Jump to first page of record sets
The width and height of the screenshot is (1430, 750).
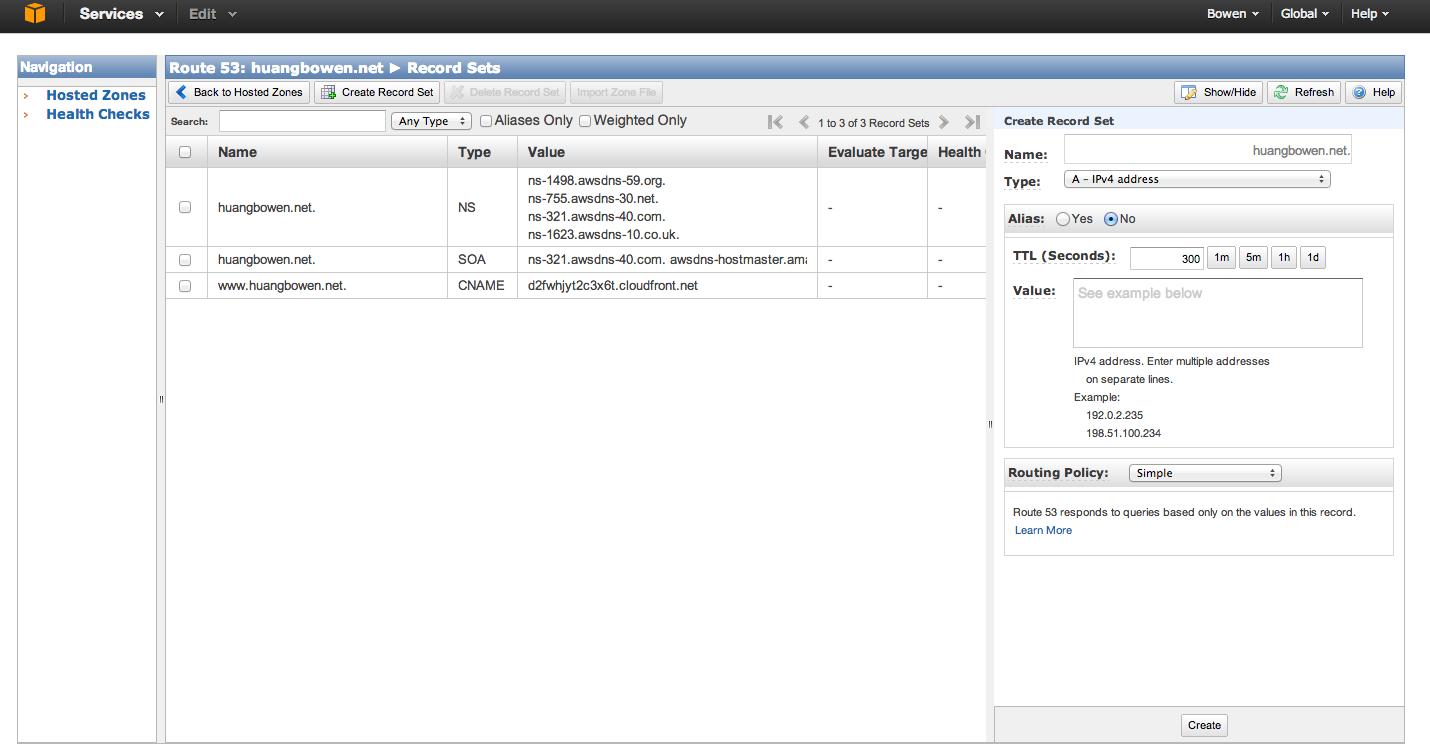(775, 122)
